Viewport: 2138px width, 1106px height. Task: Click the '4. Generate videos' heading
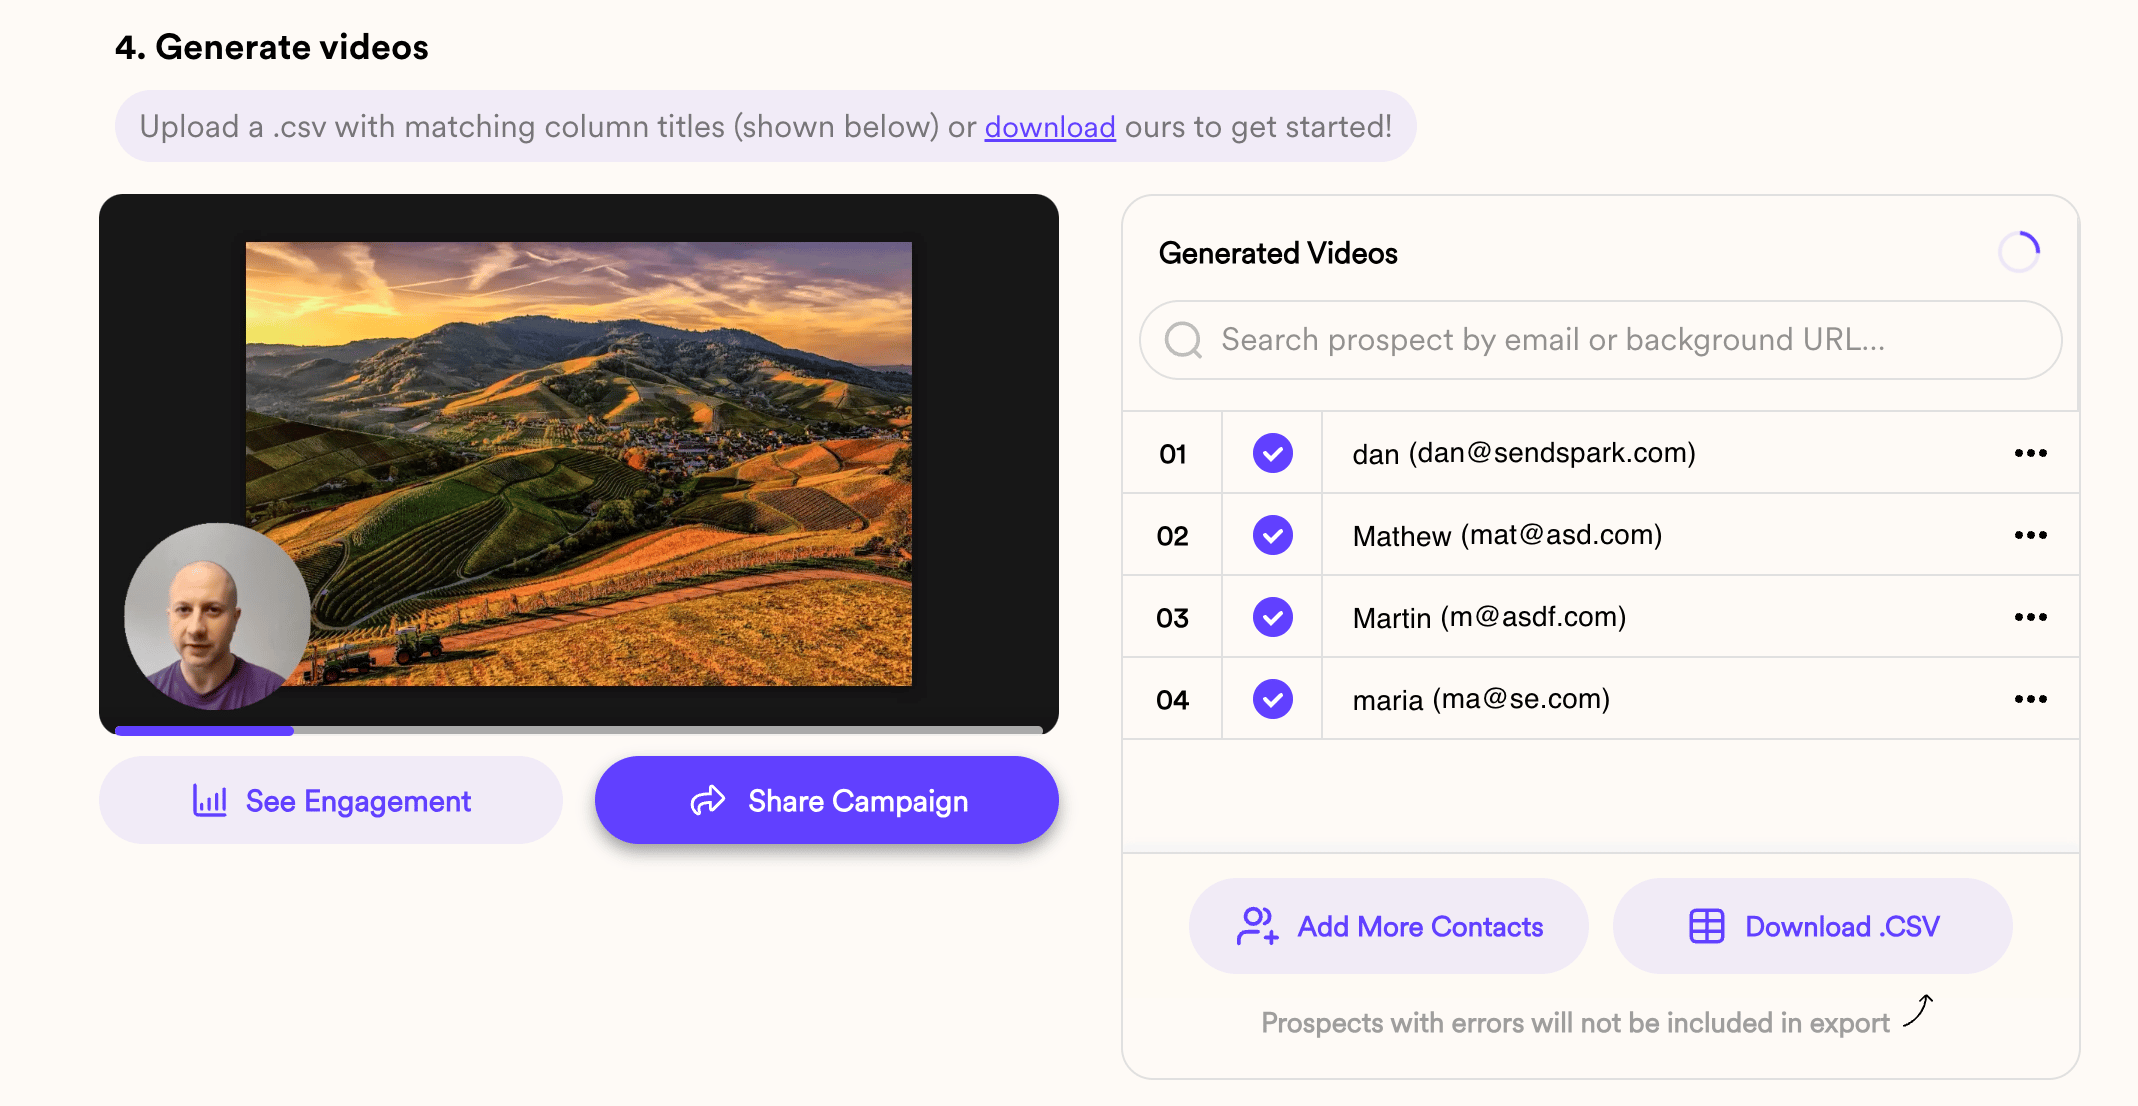[272, 47]
